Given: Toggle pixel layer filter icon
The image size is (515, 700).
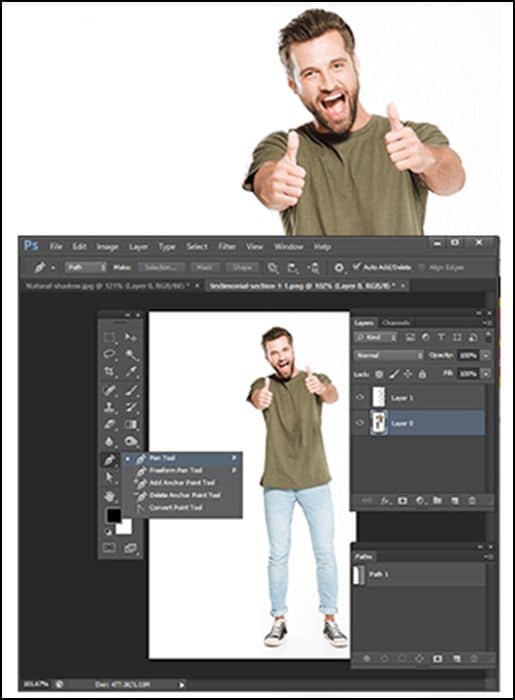Looking at the screenshot, I should (x=410, y=338).
